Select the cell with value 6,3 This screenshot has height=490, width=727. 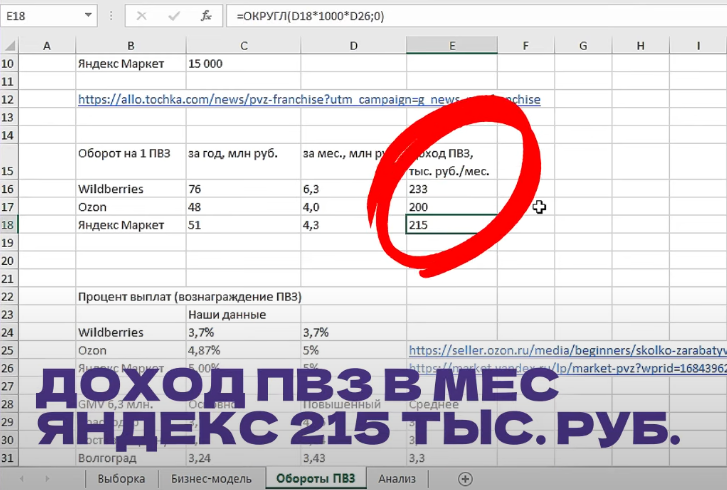353,189
